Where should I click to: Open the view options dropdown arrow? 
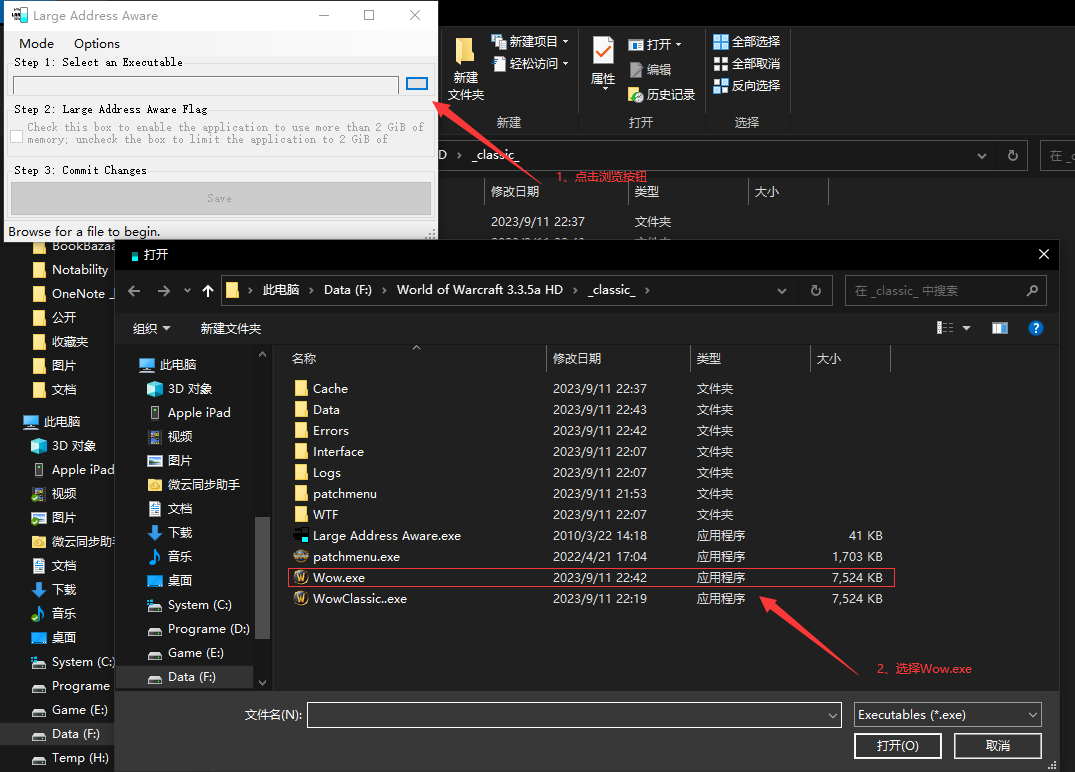point(967,328)
